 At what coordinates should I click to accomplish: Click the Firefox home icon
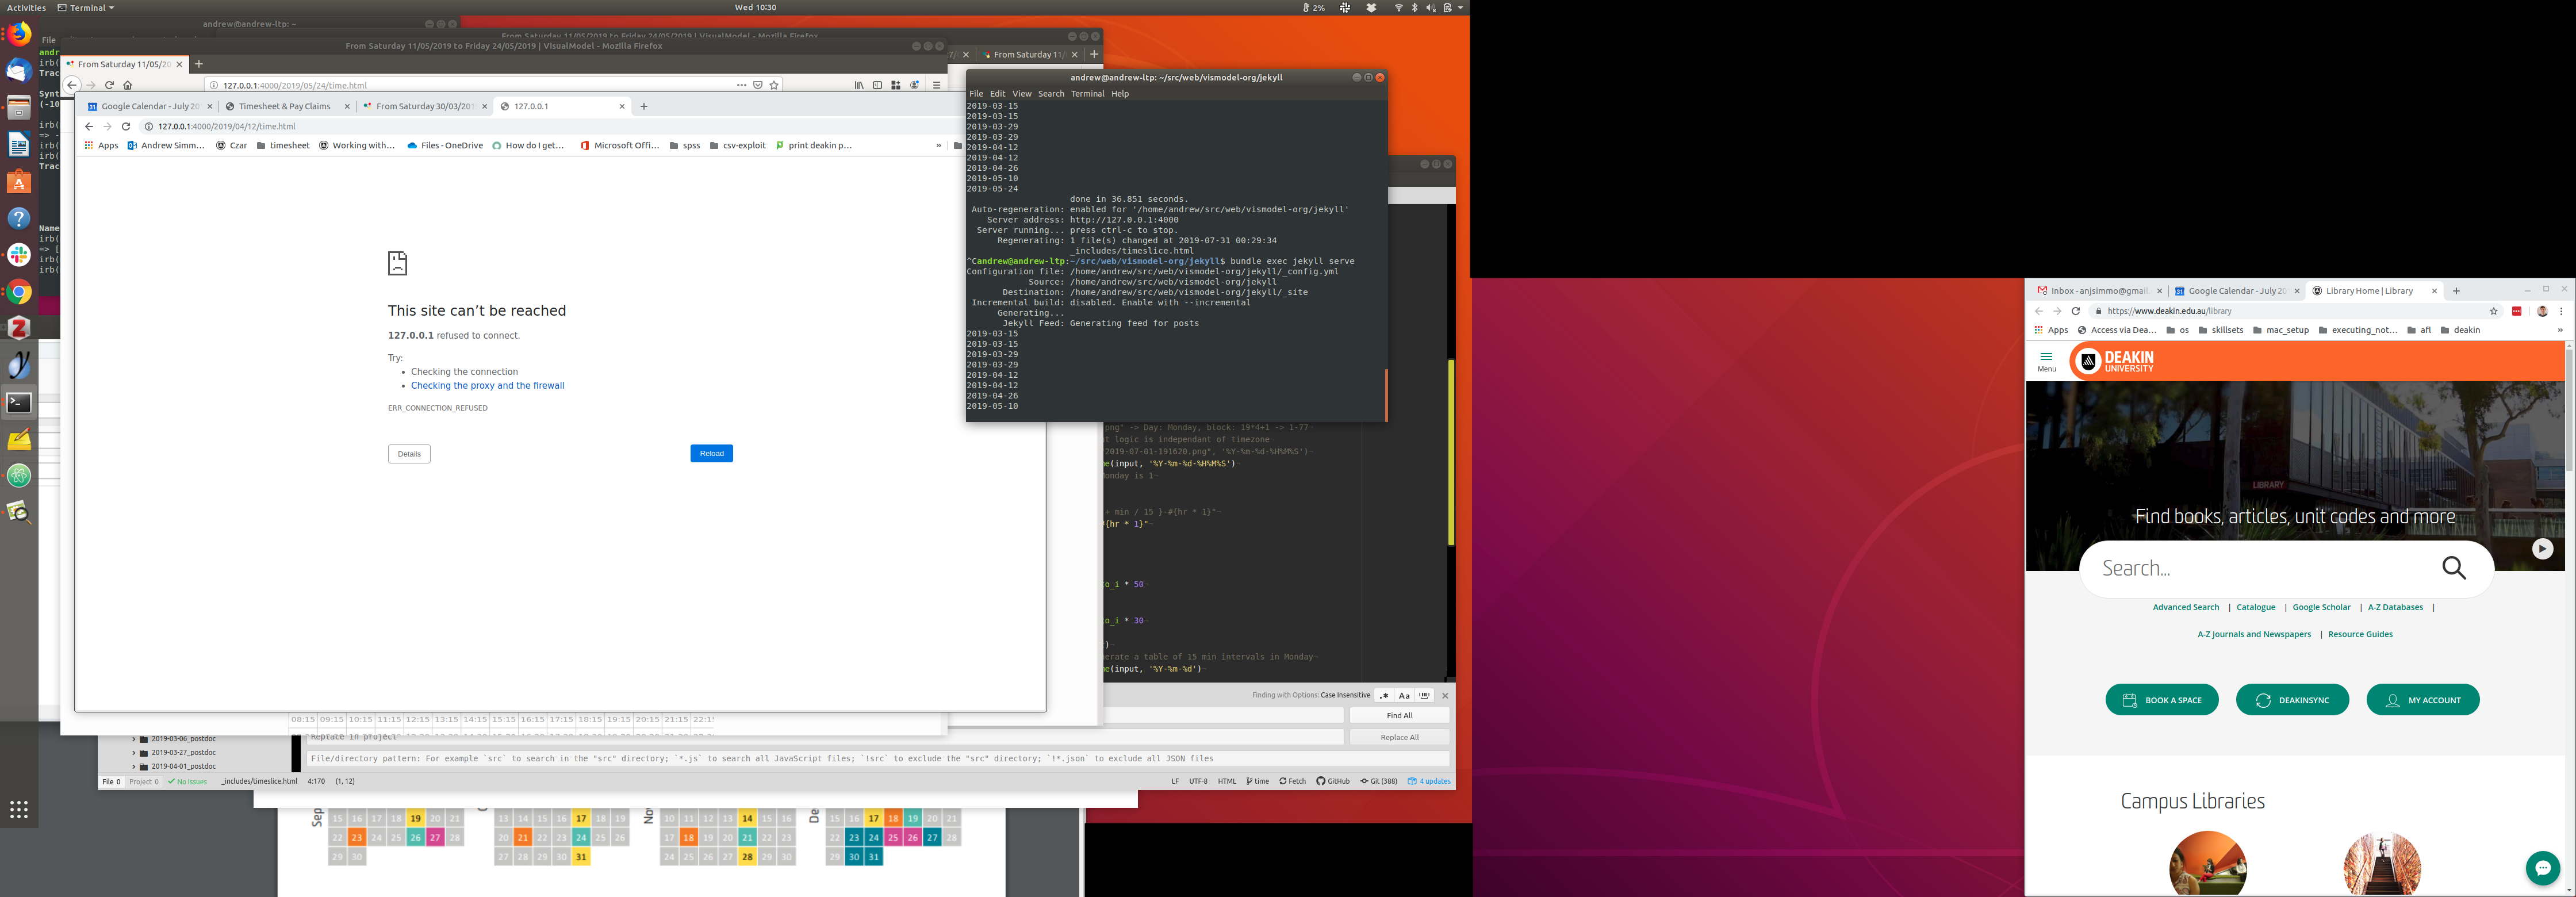[x=127, y=85]
